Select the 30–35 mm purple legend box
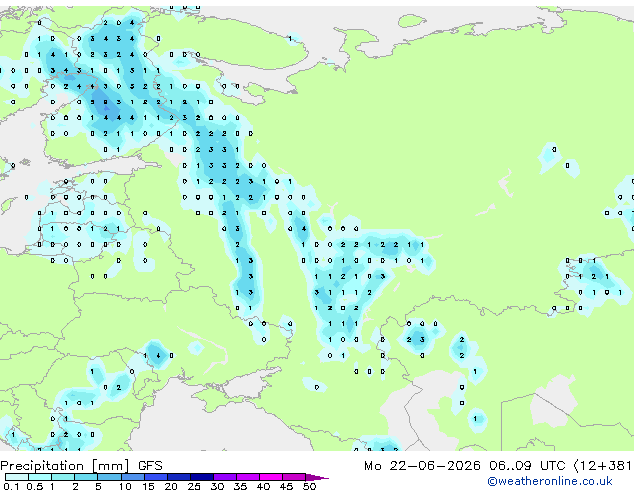 click(224, 477)
